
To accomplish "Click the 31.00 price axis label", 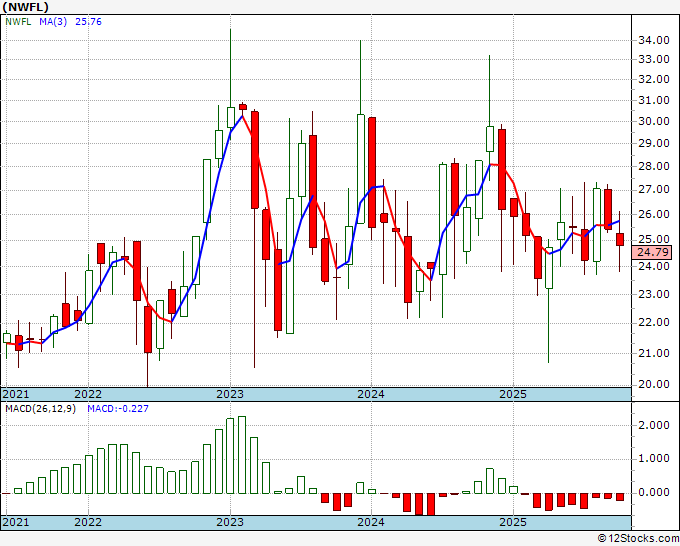I will click(654, 100).
